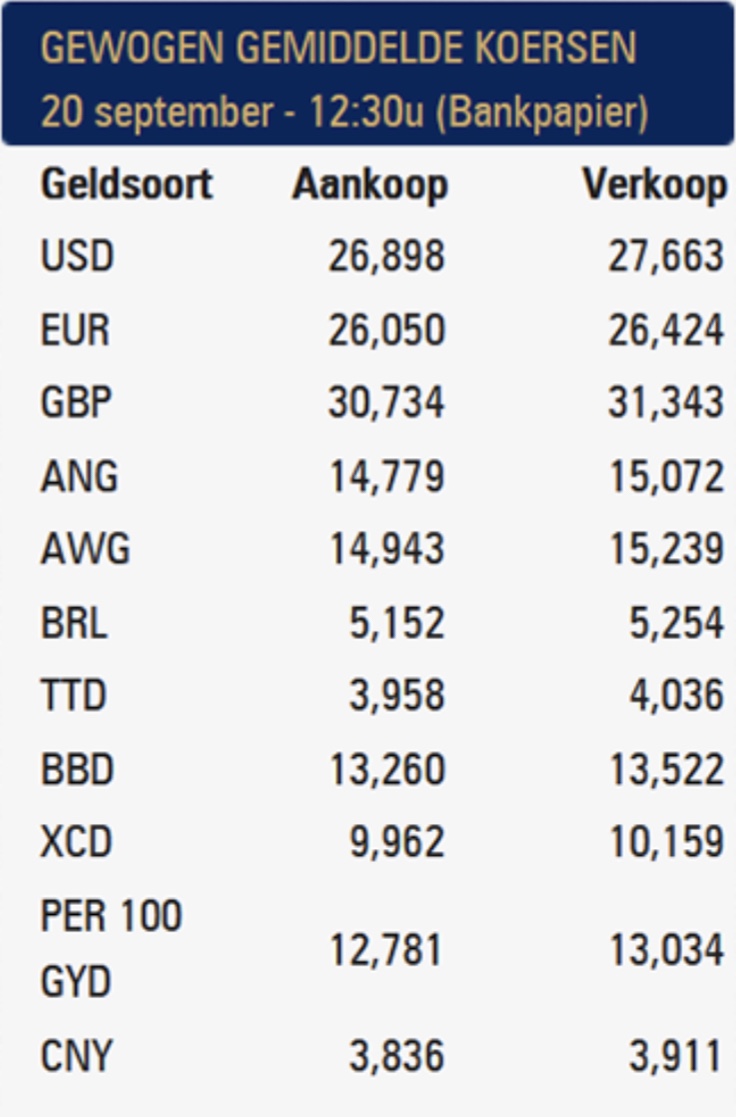Select the BRL currency label

[74, 624]
